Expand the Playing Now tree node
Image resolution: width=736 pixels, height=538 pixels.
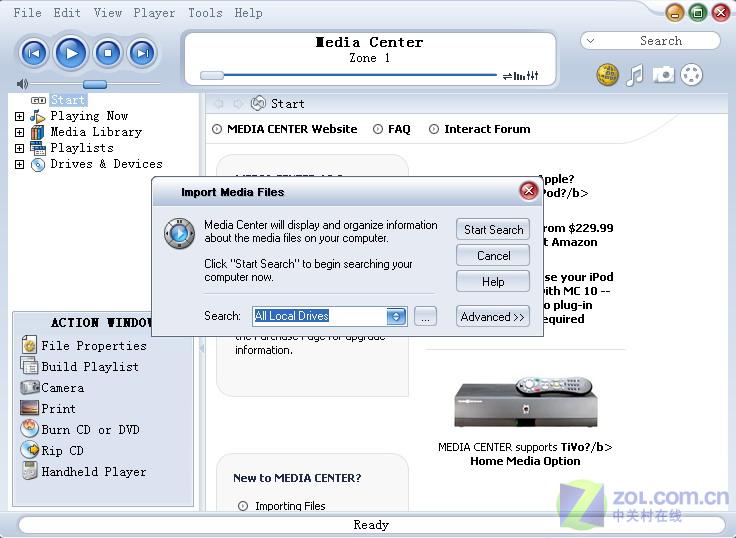[19, 116]
